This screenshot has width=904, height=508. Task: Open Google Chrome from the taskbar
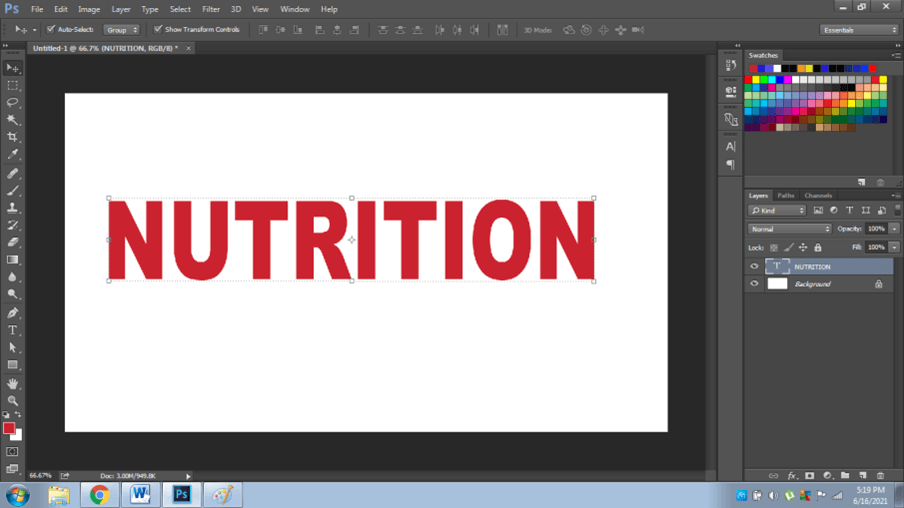pyautogui.click(x=99, y=495)
